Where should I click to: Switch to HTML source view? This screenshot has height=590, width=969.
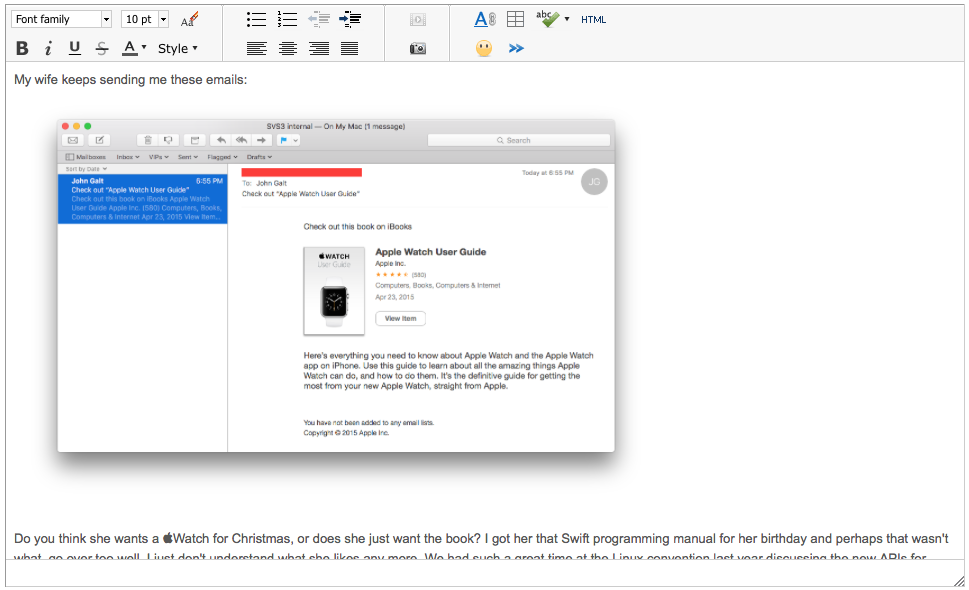pyautogui.click(x=593, y=20)
